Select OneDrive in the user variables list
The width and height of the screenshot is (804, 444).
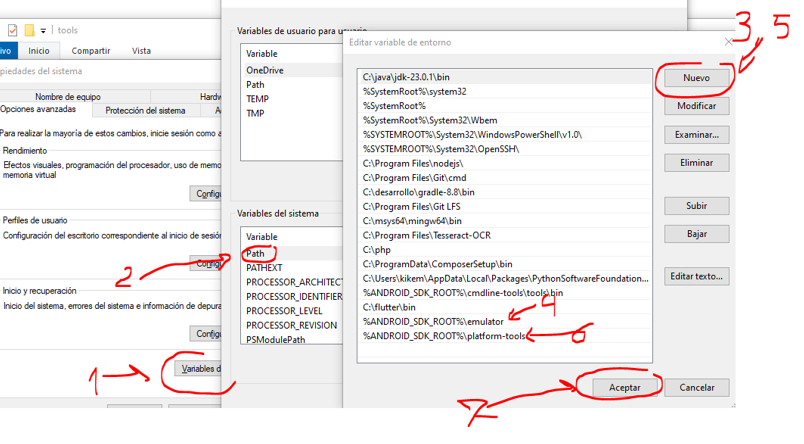[265, 71]
